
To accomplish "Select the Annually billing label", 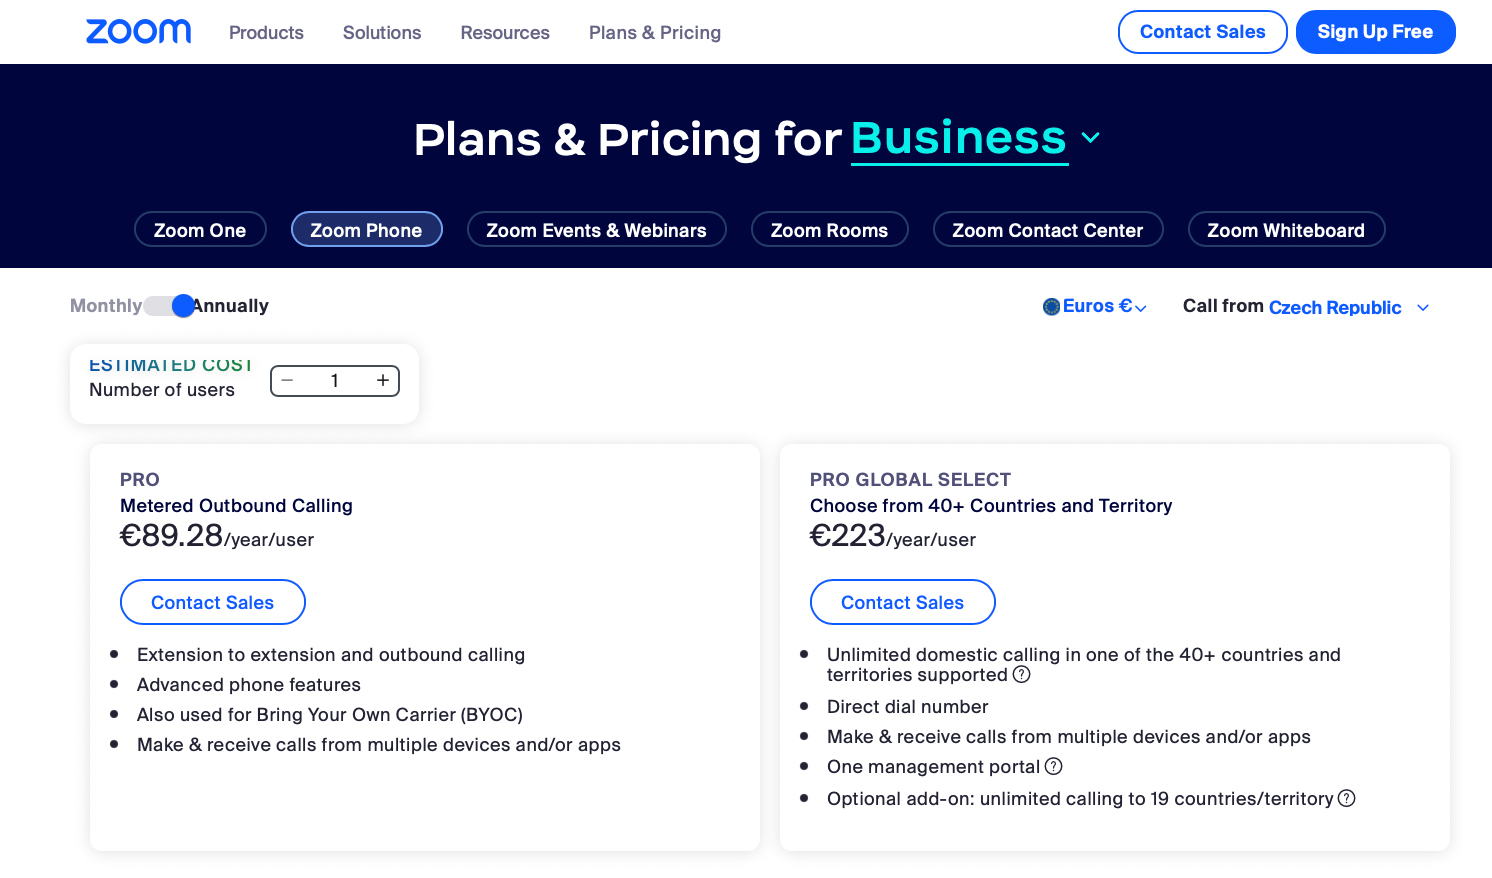I will pos(234,306).
